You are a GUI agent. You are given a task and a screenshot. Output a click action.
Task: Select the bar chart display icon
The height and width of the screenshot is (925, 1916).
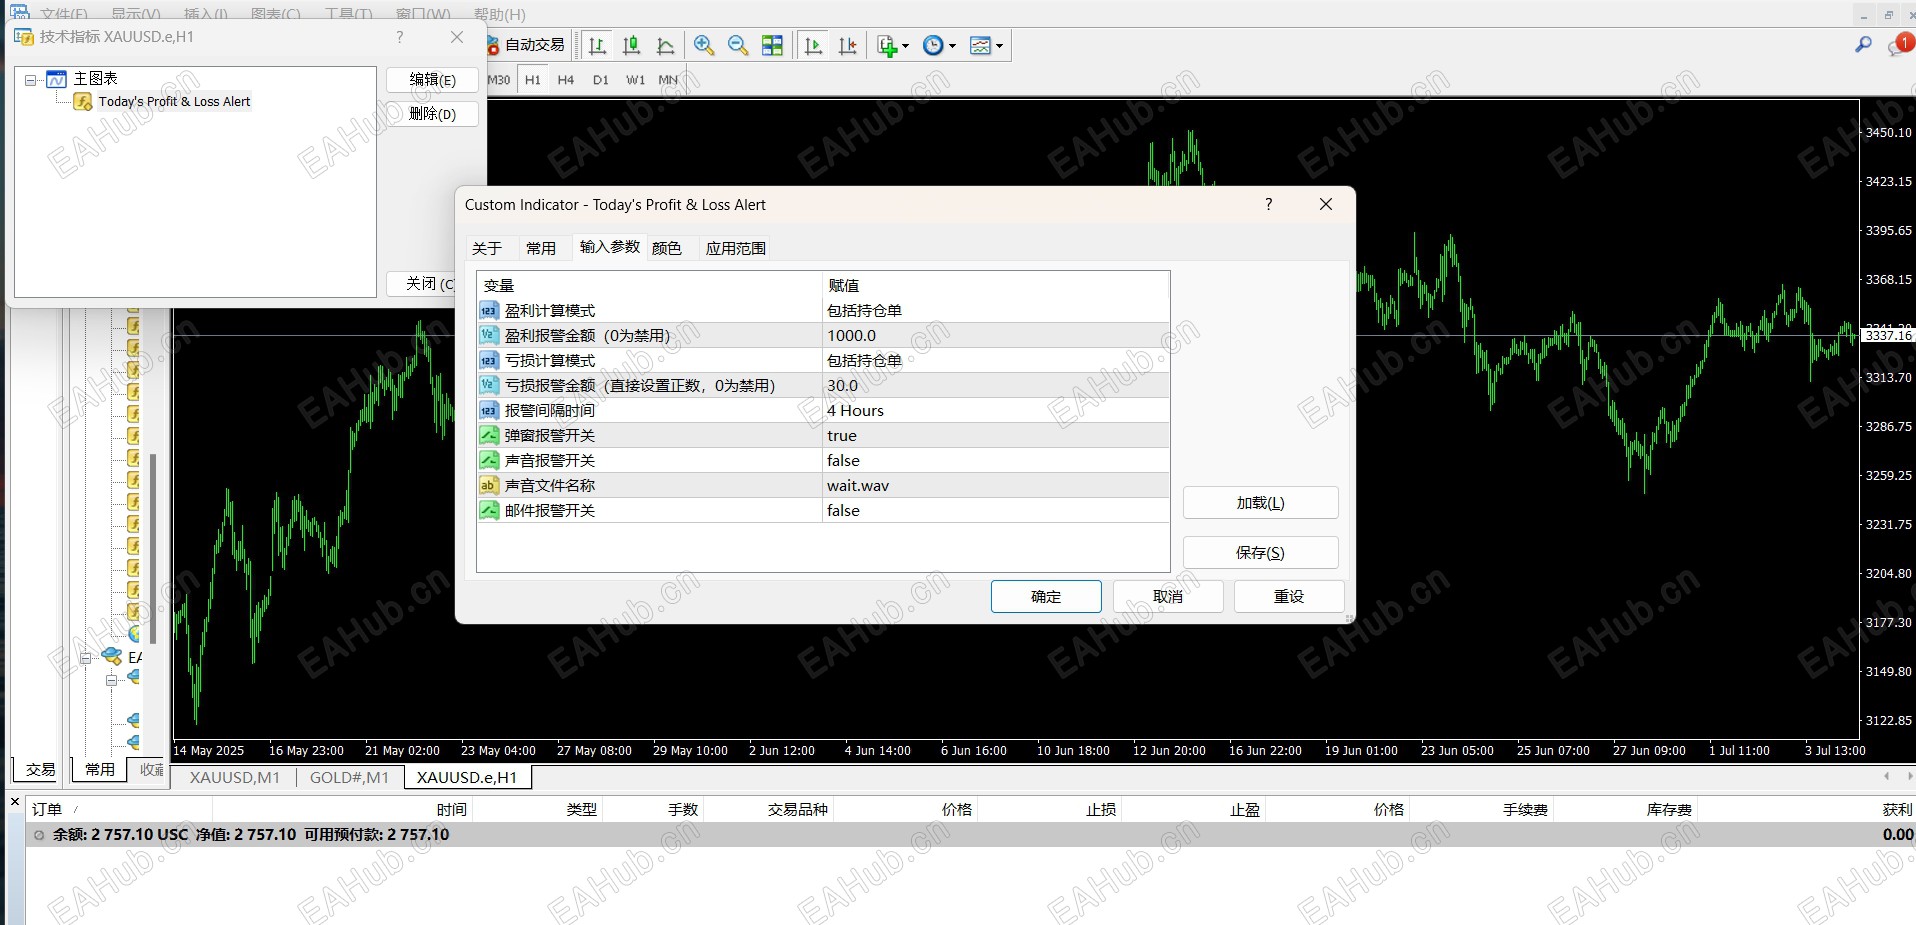598,45
